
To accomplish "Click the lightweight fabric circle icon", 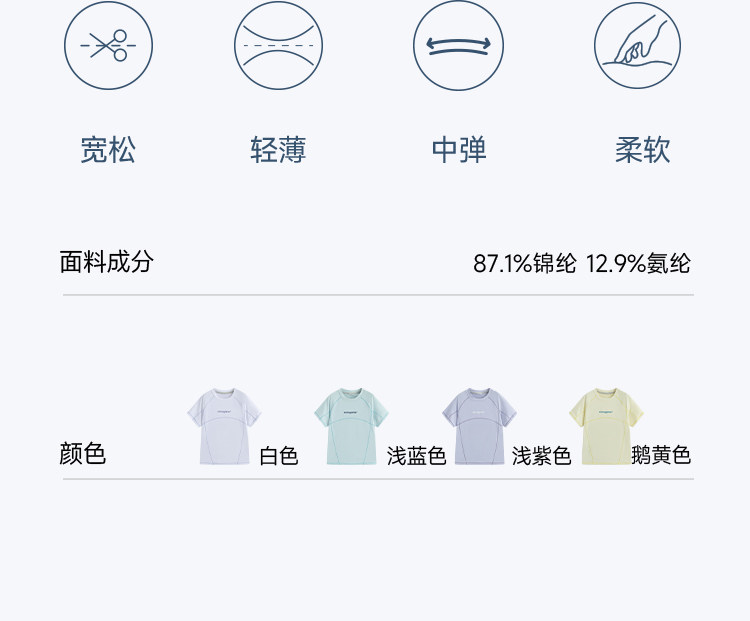I will (279, 45).
